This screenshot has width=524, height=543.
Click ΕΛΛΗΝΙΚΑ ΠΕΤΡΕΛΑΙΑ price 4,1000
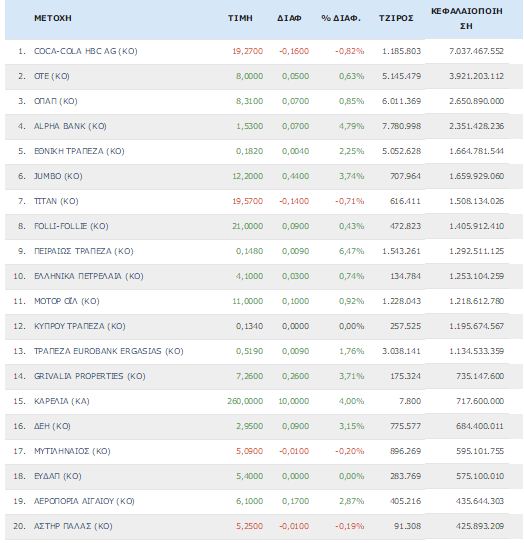coord(249,276)
